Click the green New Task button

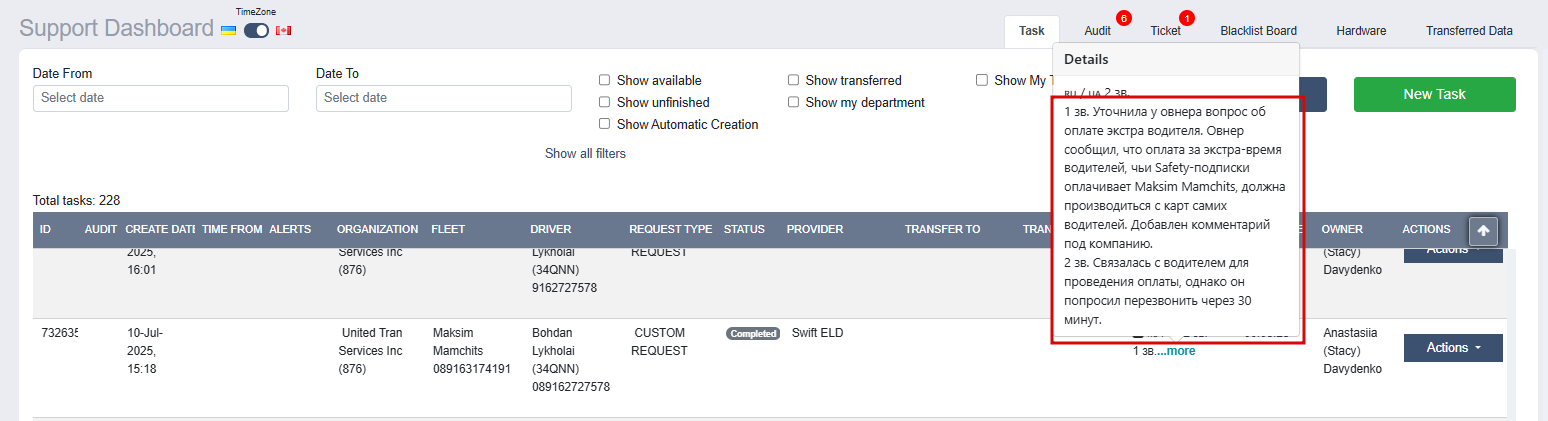(1434, 94)
